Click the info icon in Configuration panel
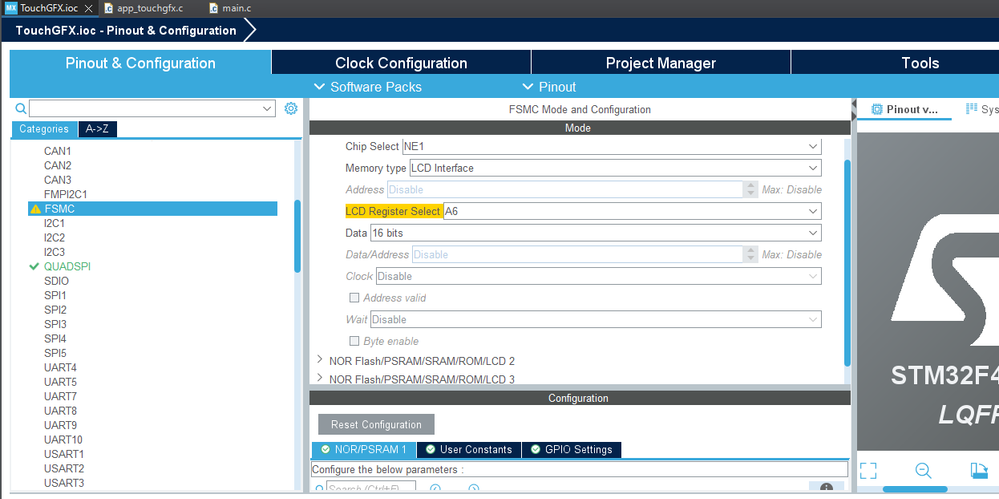 826,488
